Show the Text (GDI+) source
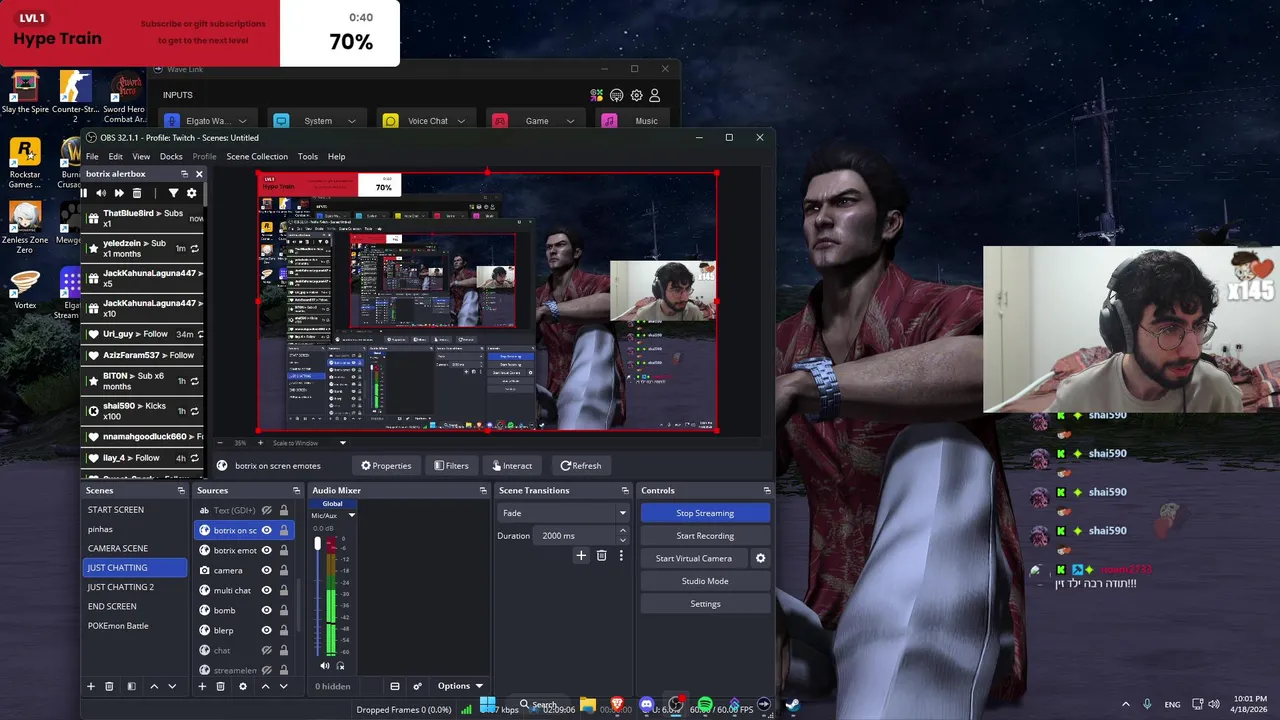The height and width of the screenshot is (720, 1280). [266, 510]
